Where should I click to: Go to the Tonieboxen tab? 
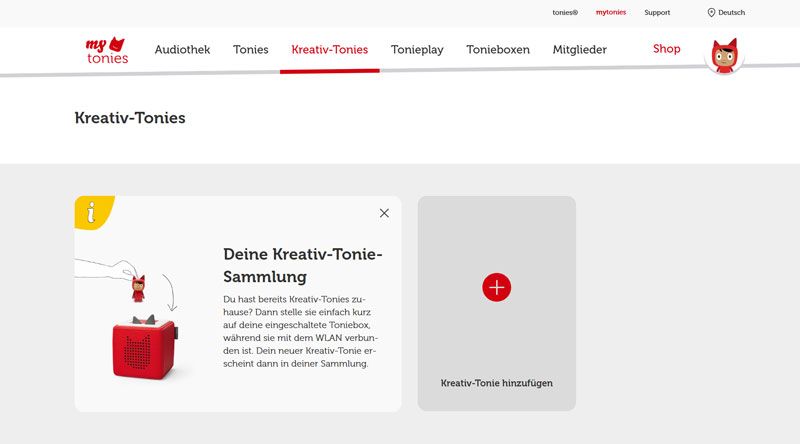(x=498, y=50)
